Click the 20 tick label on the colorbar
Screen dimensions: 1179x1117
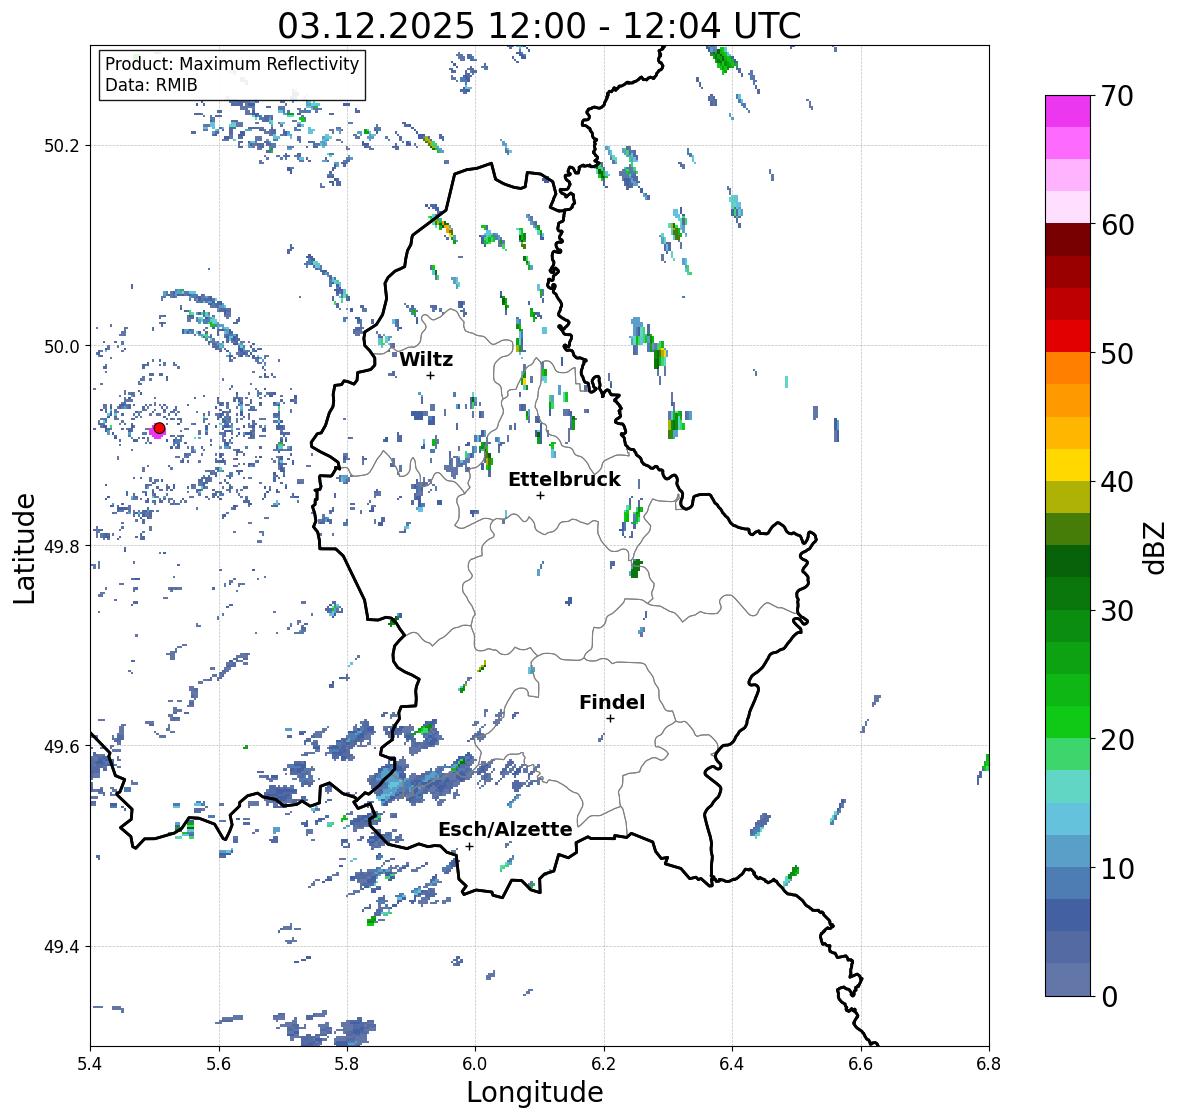click(x=1117, y=740)
